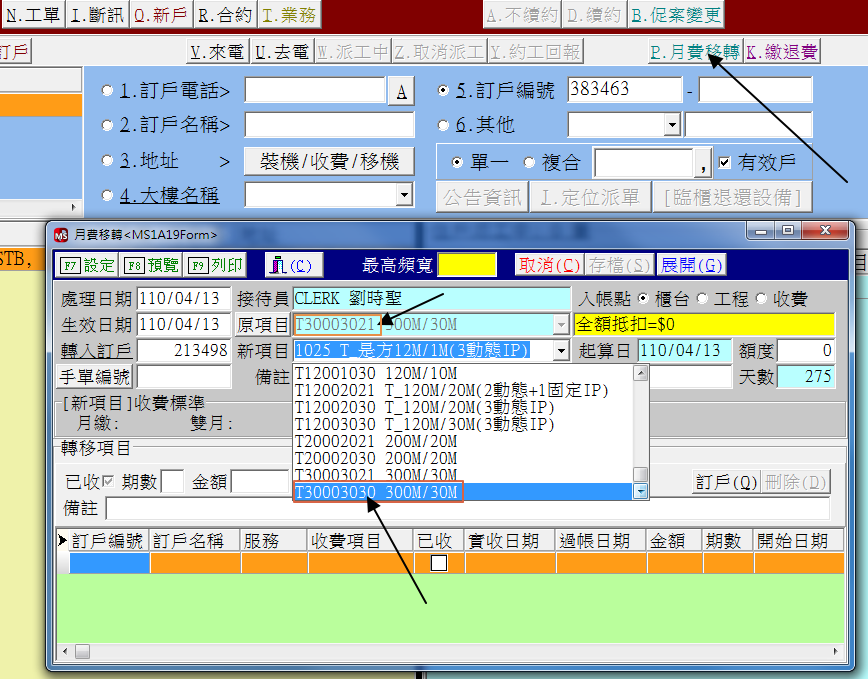Click the 裝機/收費/移機 button
Viewport: 868px width, 679px height.
329,161
